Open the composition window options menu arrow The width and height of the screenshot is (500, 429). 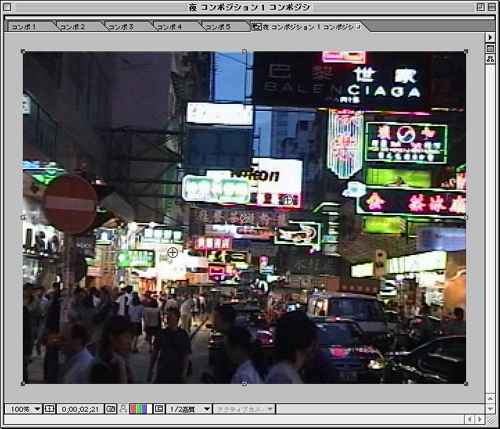tap(490, 37)
